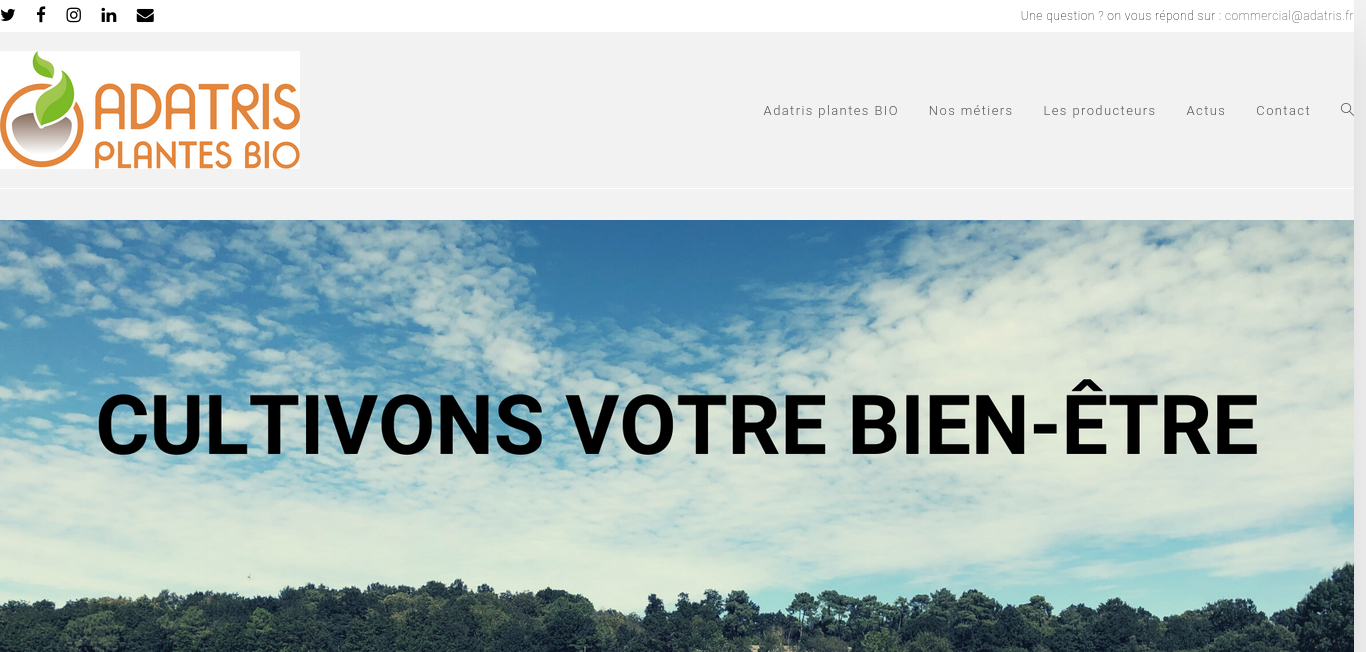Open the Twitter social link
Viewport: 1366px width, 652px height.
coord(8,15)
